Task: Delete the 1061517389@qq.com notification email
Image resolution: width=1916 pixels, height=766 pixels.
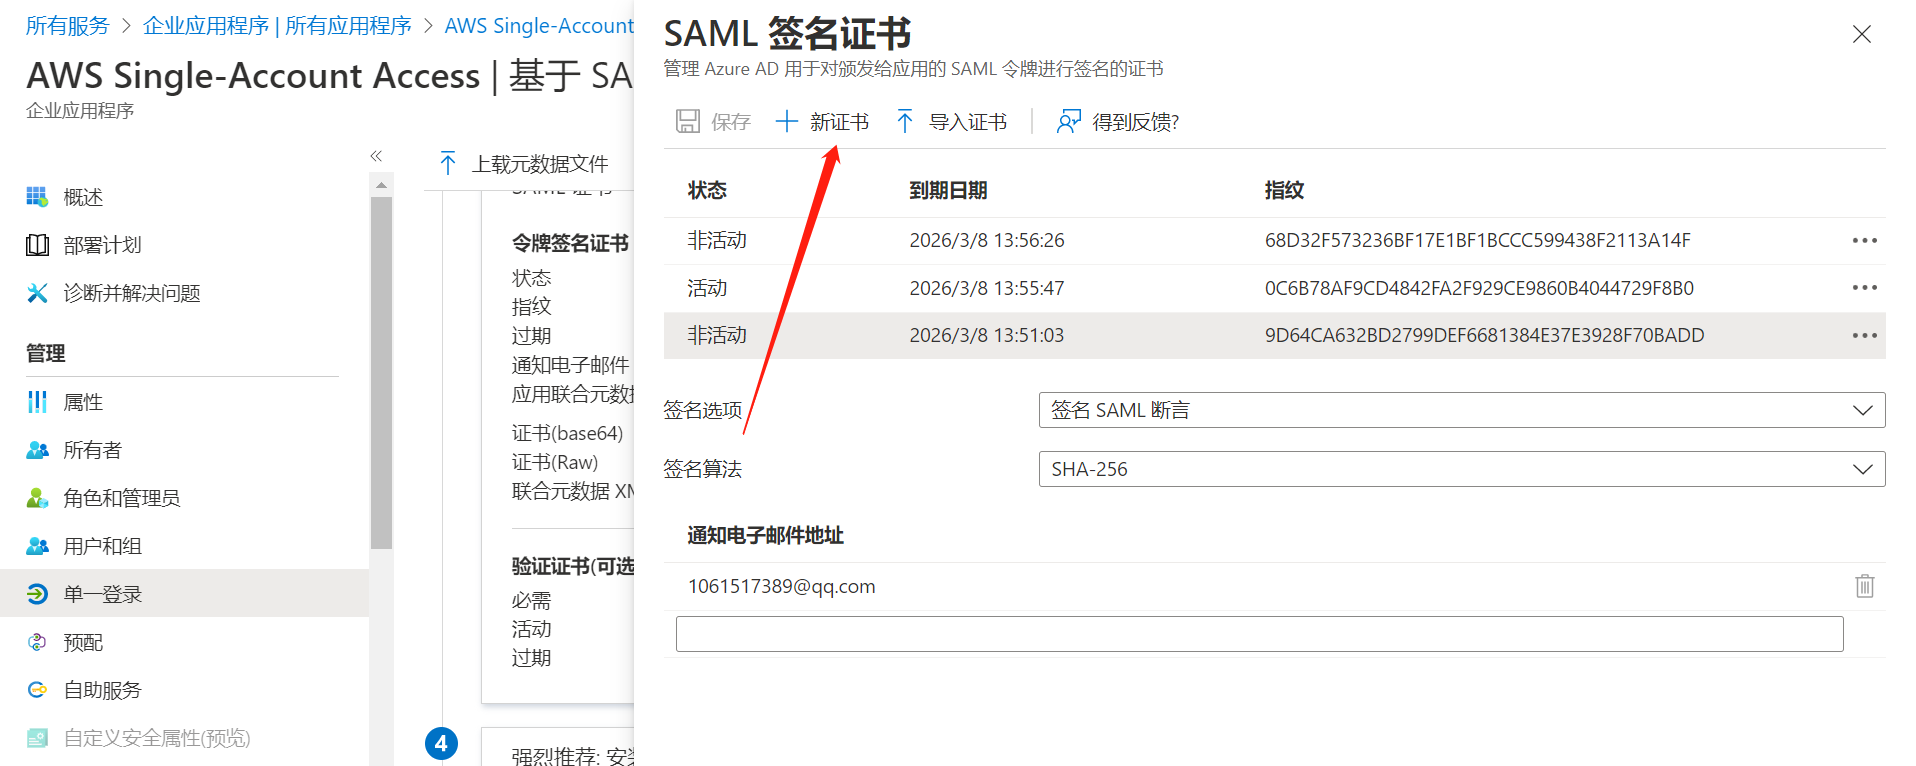Action: (x=1865, y=586)
